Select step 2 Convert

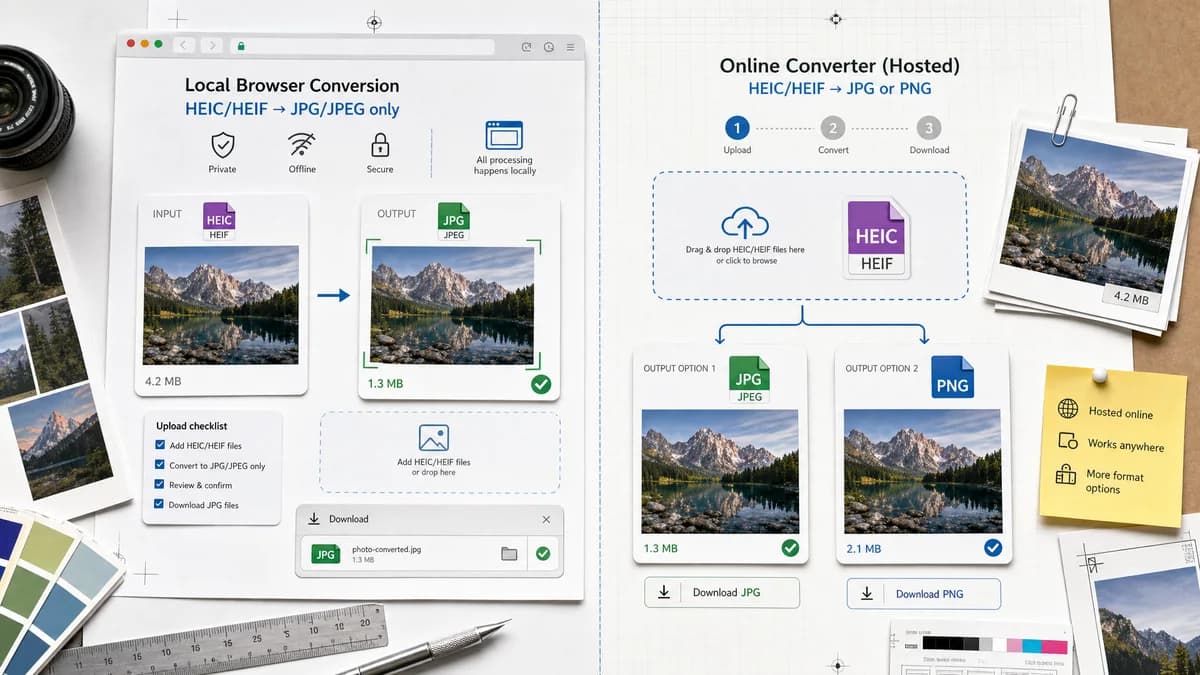click(833, 128)
